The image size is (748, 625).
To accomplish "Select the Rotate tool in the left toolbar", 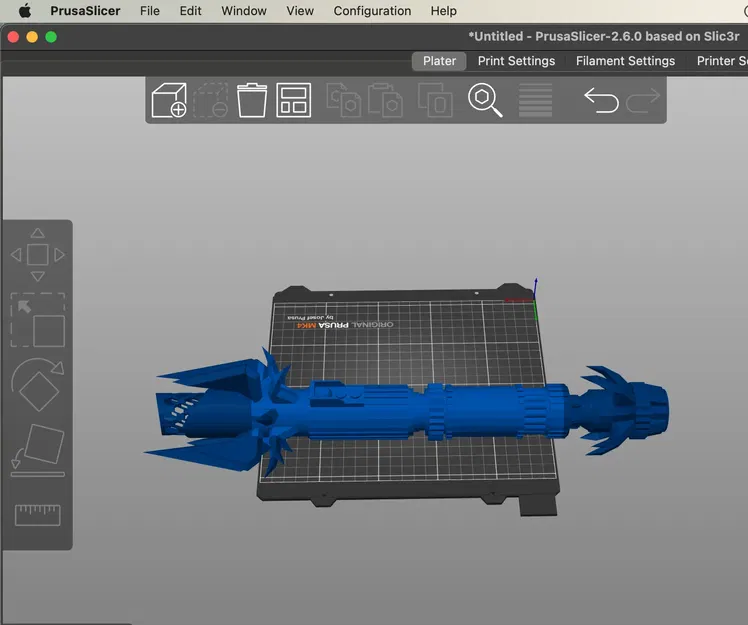I will [x=38, y=385].
